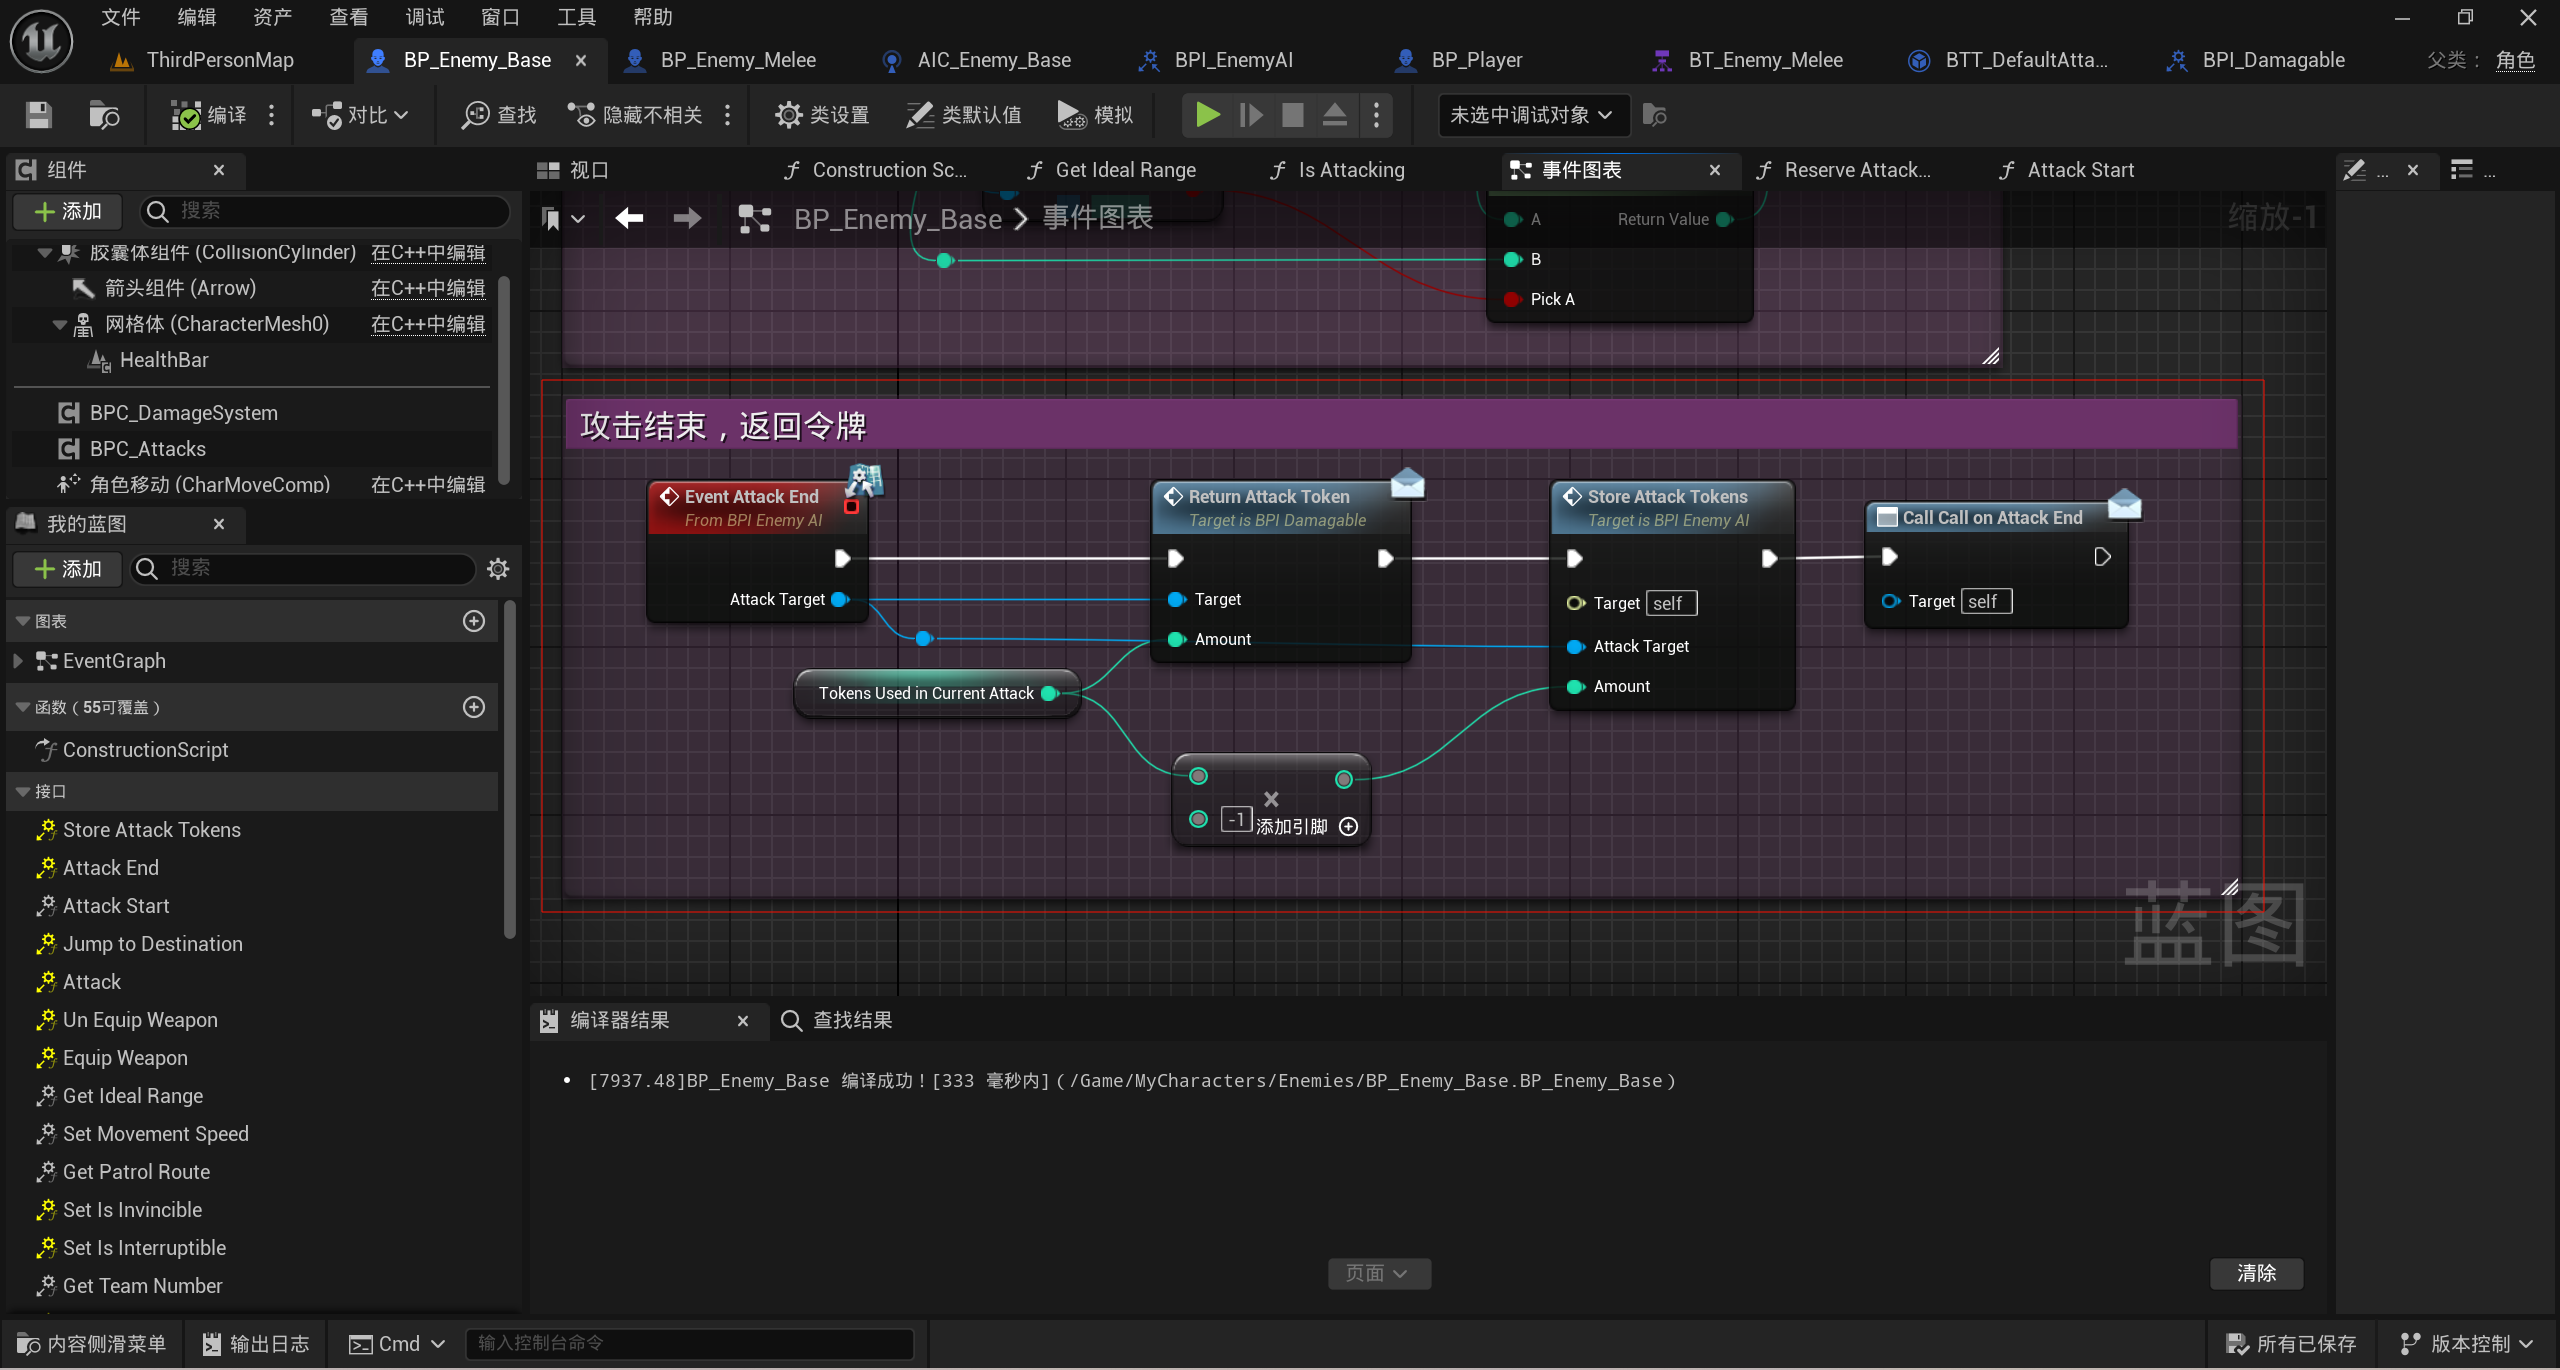The width and height of the screenshot is (2560, 1370).
Task: Click the browse to asset icon
Action: coord(104,115)
